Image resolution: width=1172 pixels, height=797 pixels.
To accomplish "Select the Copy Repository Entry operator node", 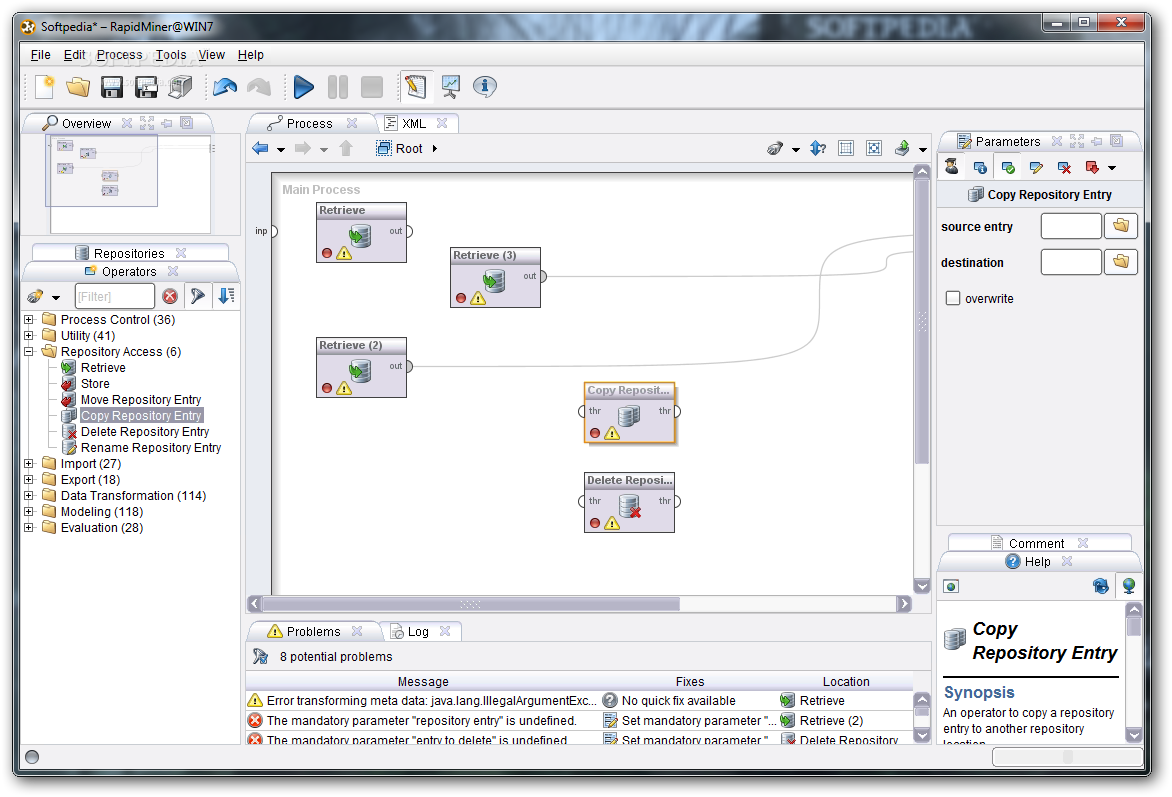I will 629,413.
